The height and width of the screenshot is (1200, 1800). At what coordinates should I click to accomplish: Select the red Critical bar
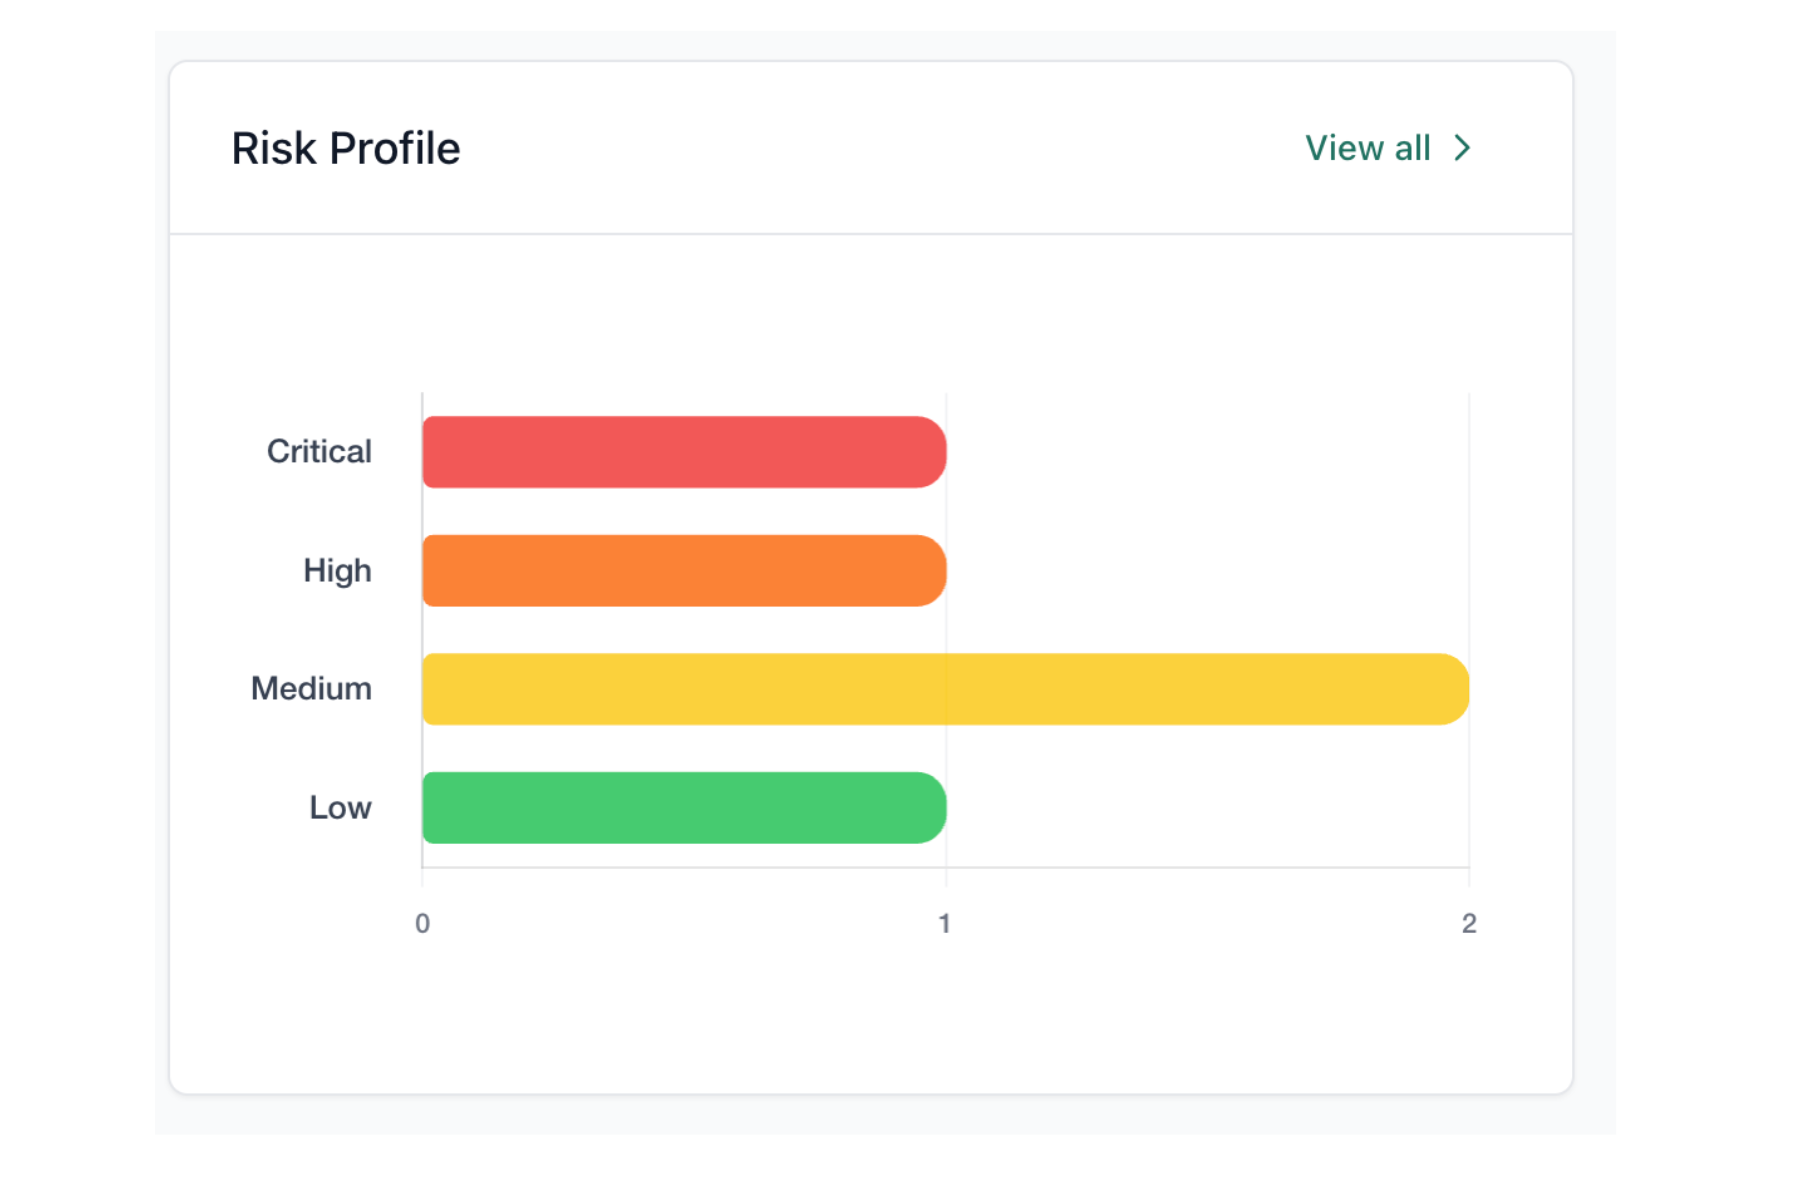click(683, 452)
